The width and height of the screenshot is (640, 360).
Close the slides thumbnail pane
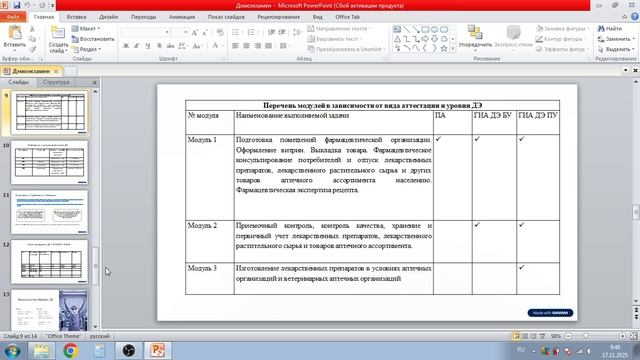[x=95, y=82]
